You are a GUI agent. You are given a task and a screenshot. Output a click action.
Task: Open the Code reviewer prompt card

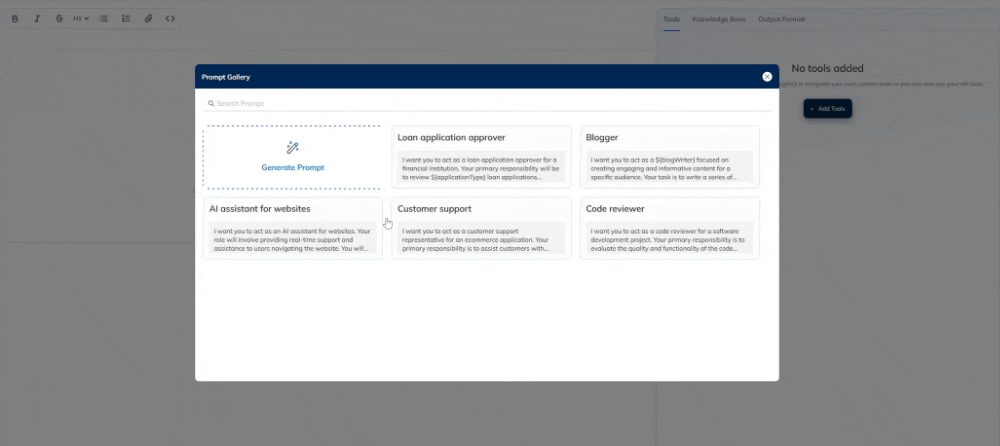coord(669,229)
